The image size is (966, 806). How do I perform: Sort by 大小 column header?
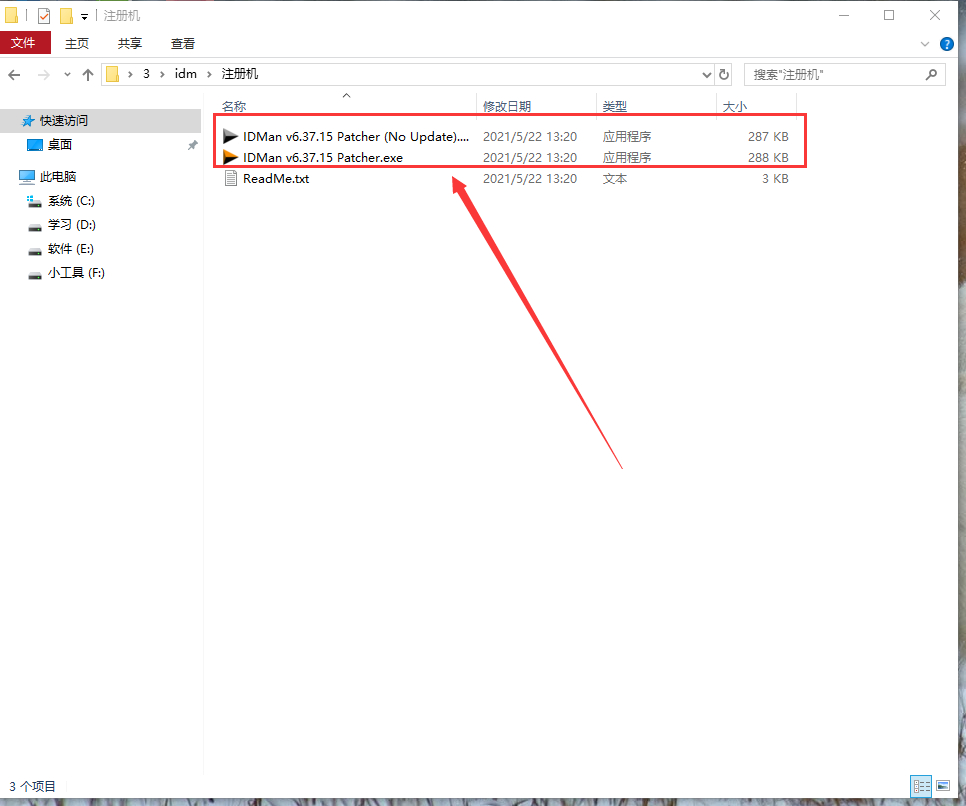pyautogui.click(x=734, y=106)
